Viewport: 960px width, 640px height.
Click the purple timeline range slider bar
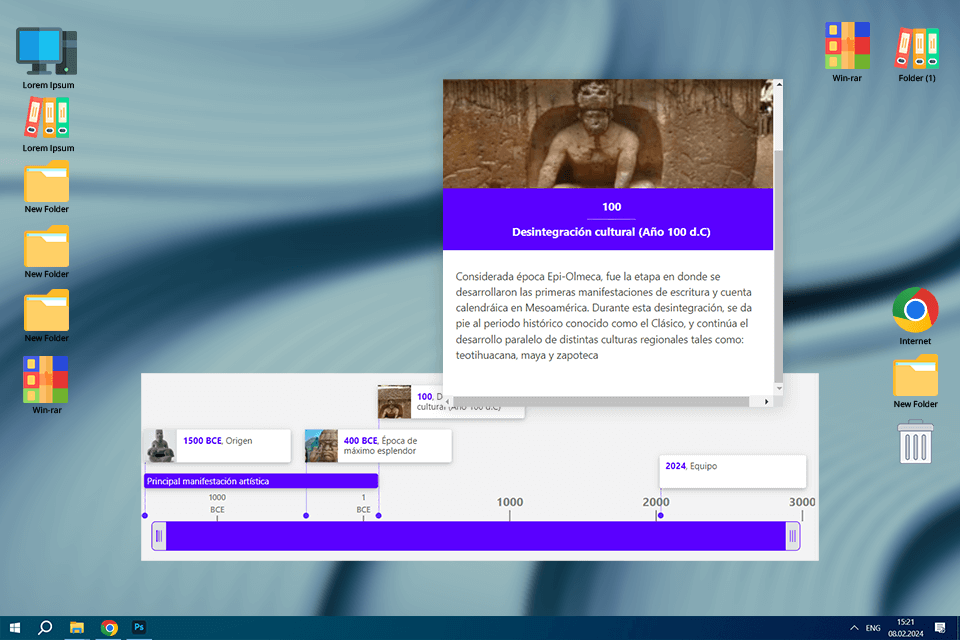(x=476, y=536)
